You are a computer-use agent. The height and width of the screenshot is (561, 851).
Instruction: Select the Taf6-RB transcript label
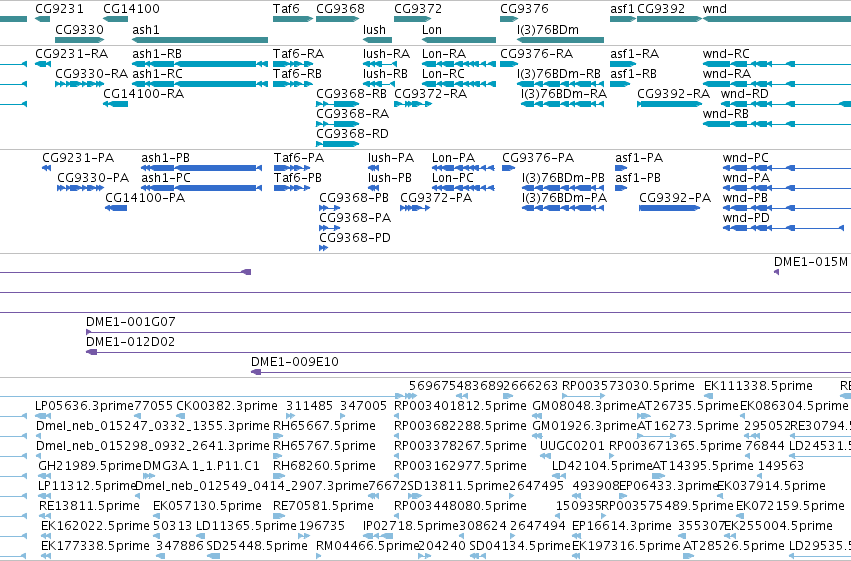[x=297, y=73]
